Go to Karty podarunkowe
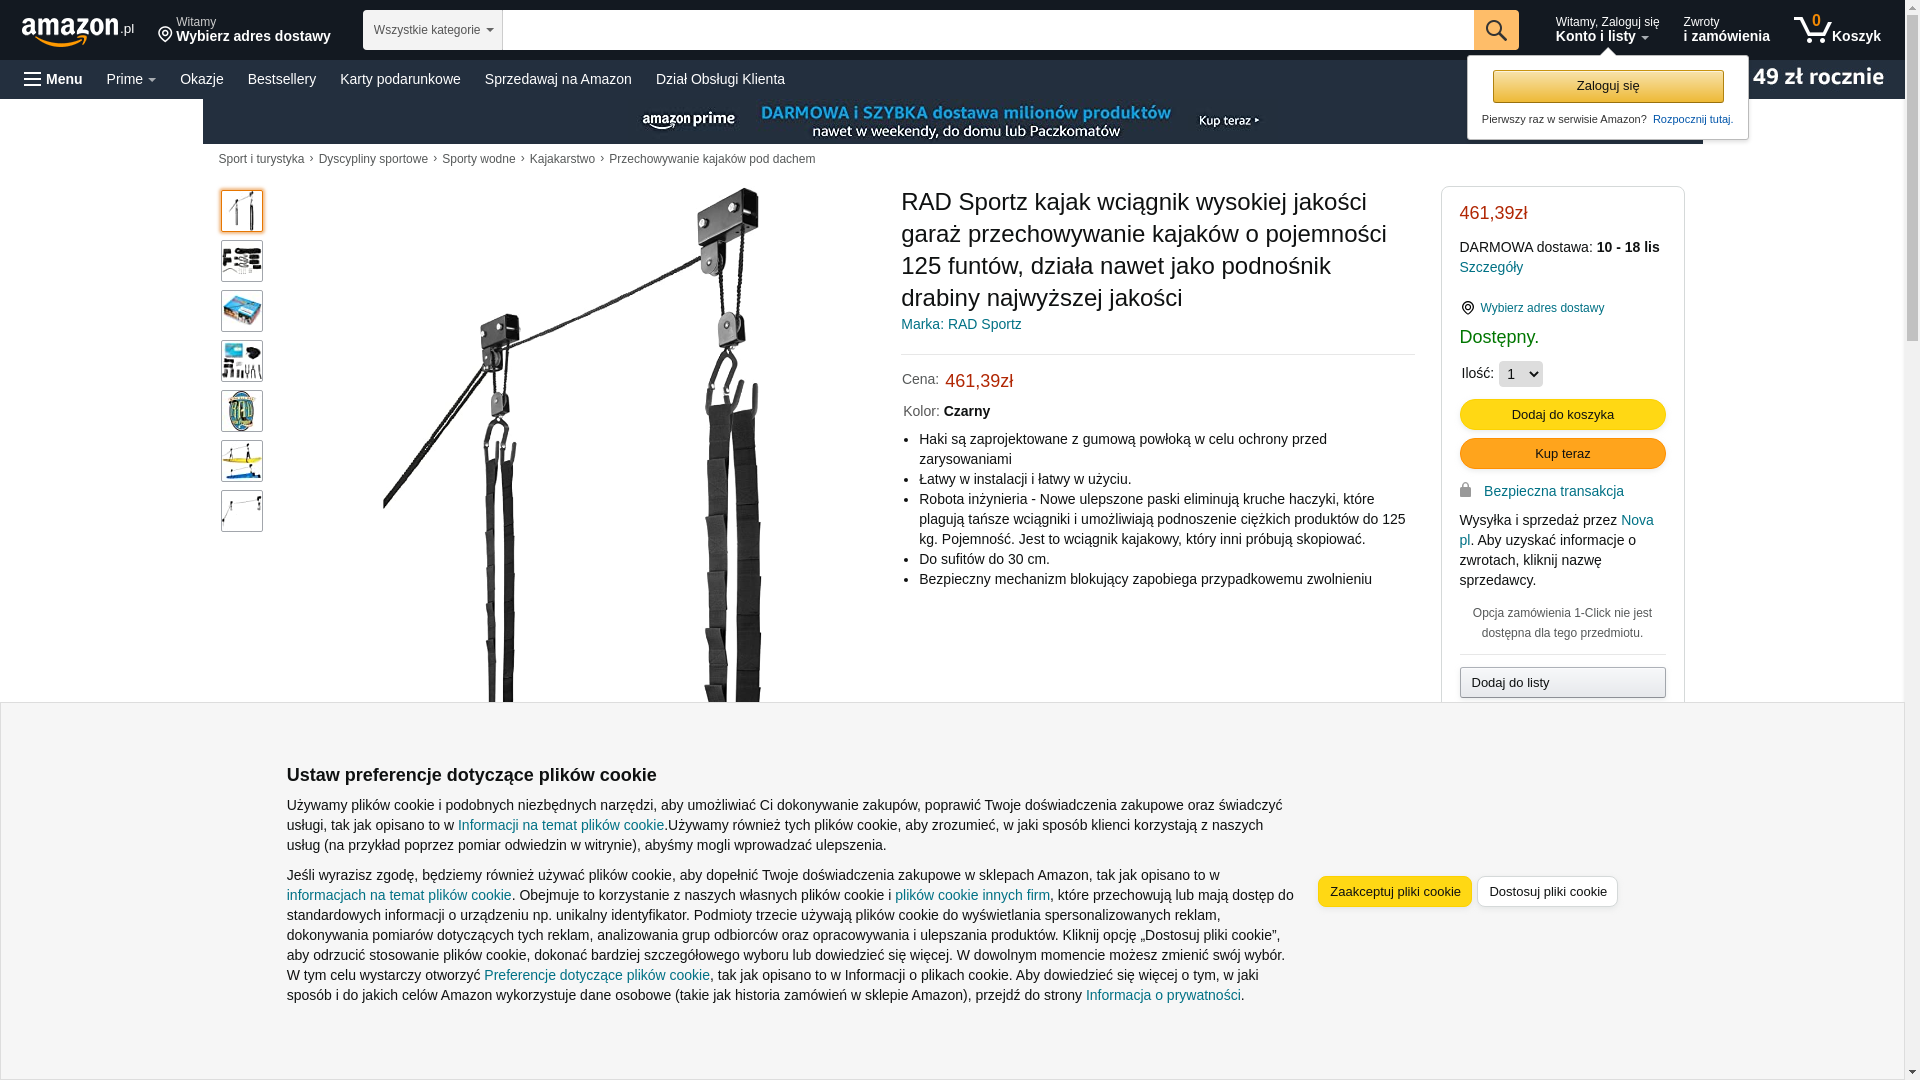This screenshot has width=1920, height=1080. 400,79
